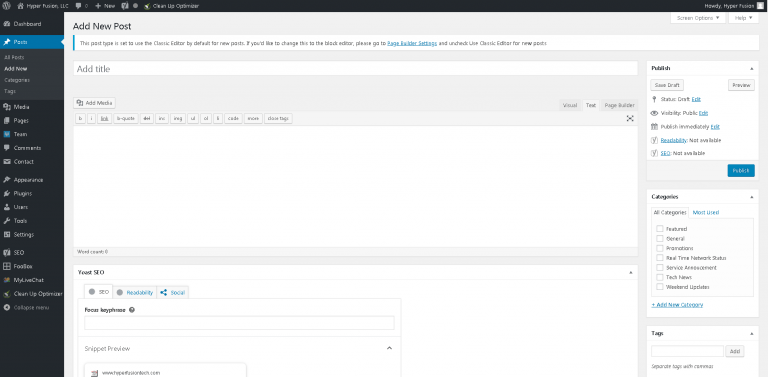Switch to the Visual editor tab
This screenshot has height=377, width=768.
coord(570,105)
